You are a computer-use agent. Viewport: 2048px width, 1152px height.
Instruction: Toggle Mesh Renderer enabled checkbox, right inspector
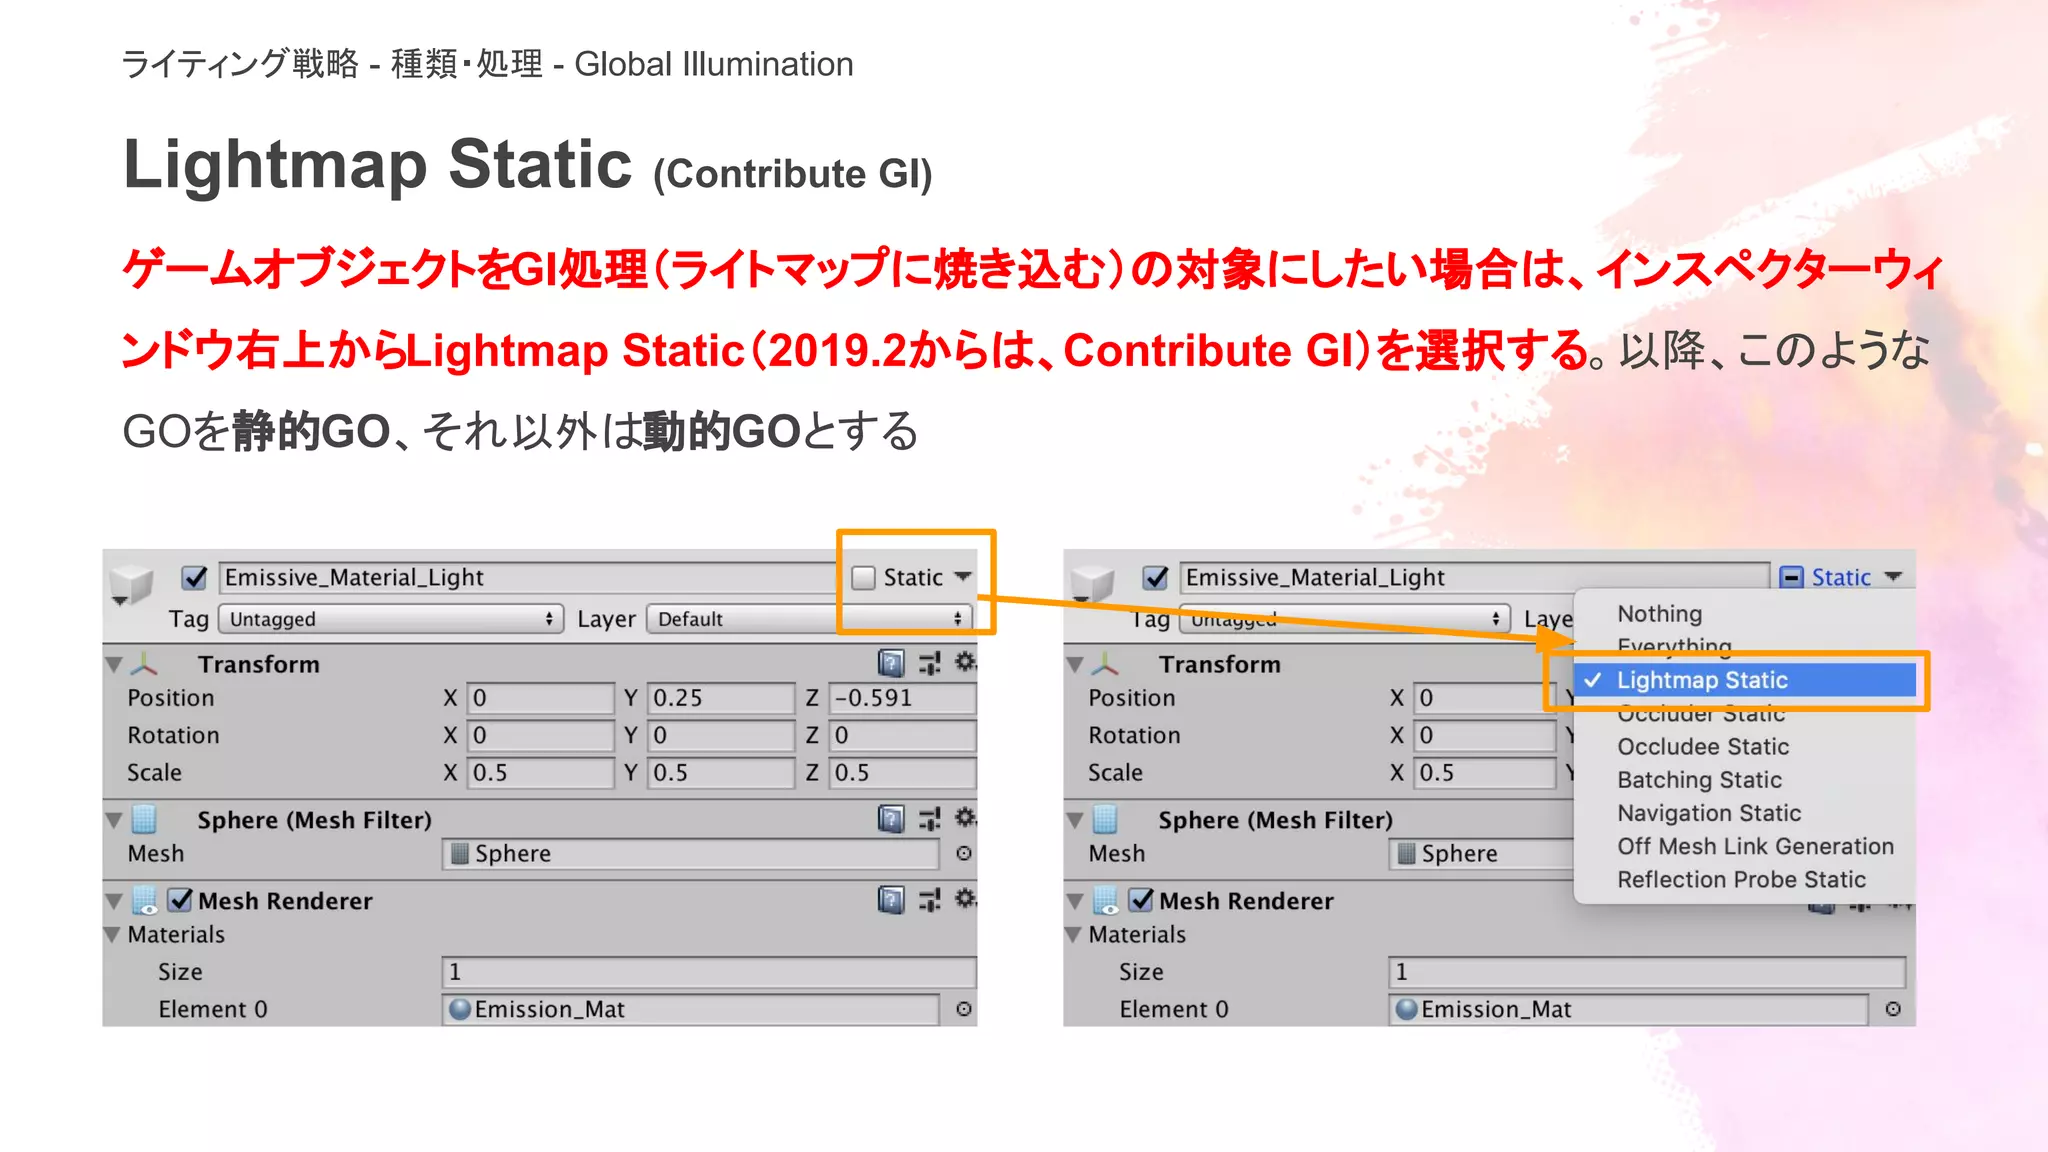click(1141, 900)
